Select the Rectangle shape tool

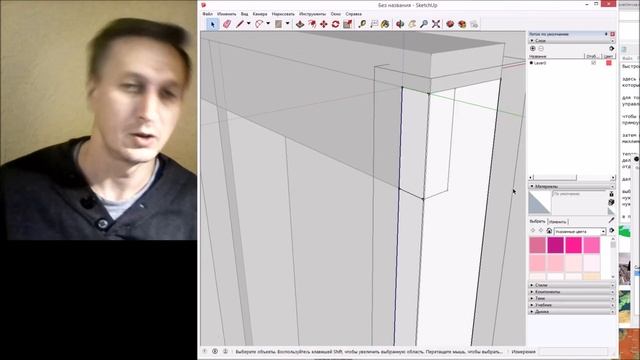278,24
